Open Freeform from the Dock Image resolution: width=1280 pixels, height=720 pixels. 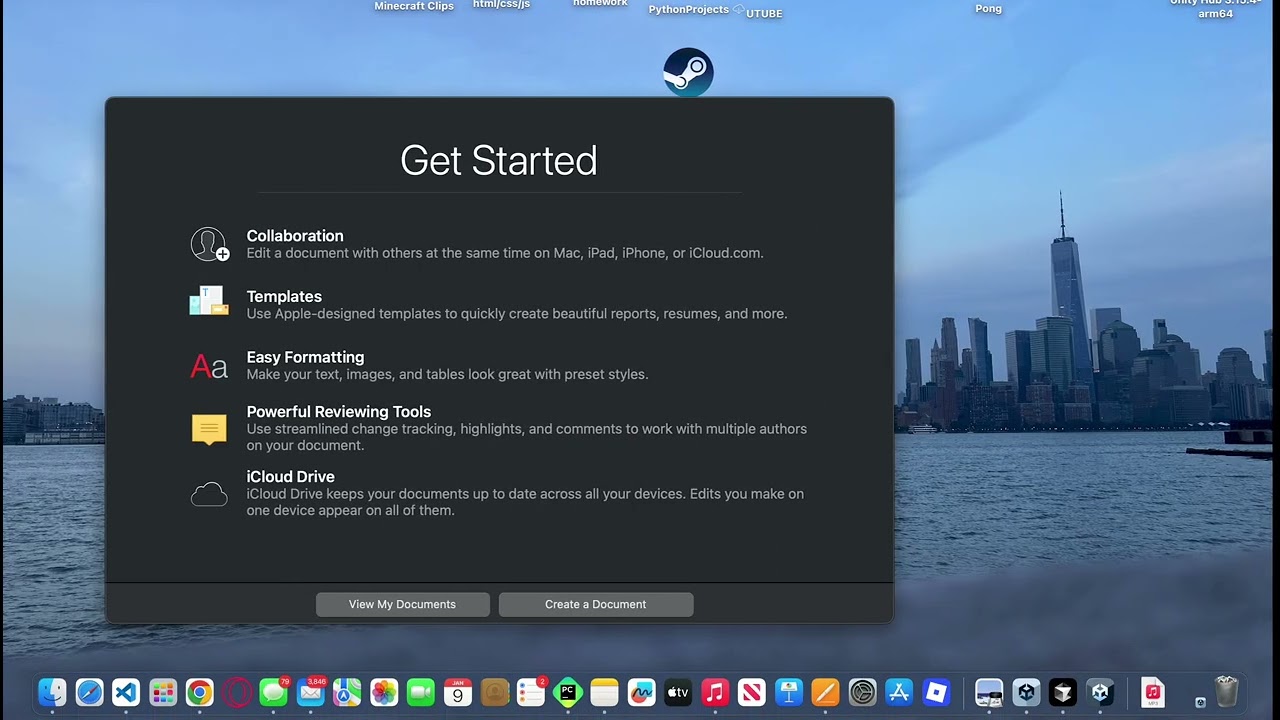(641, 692)
